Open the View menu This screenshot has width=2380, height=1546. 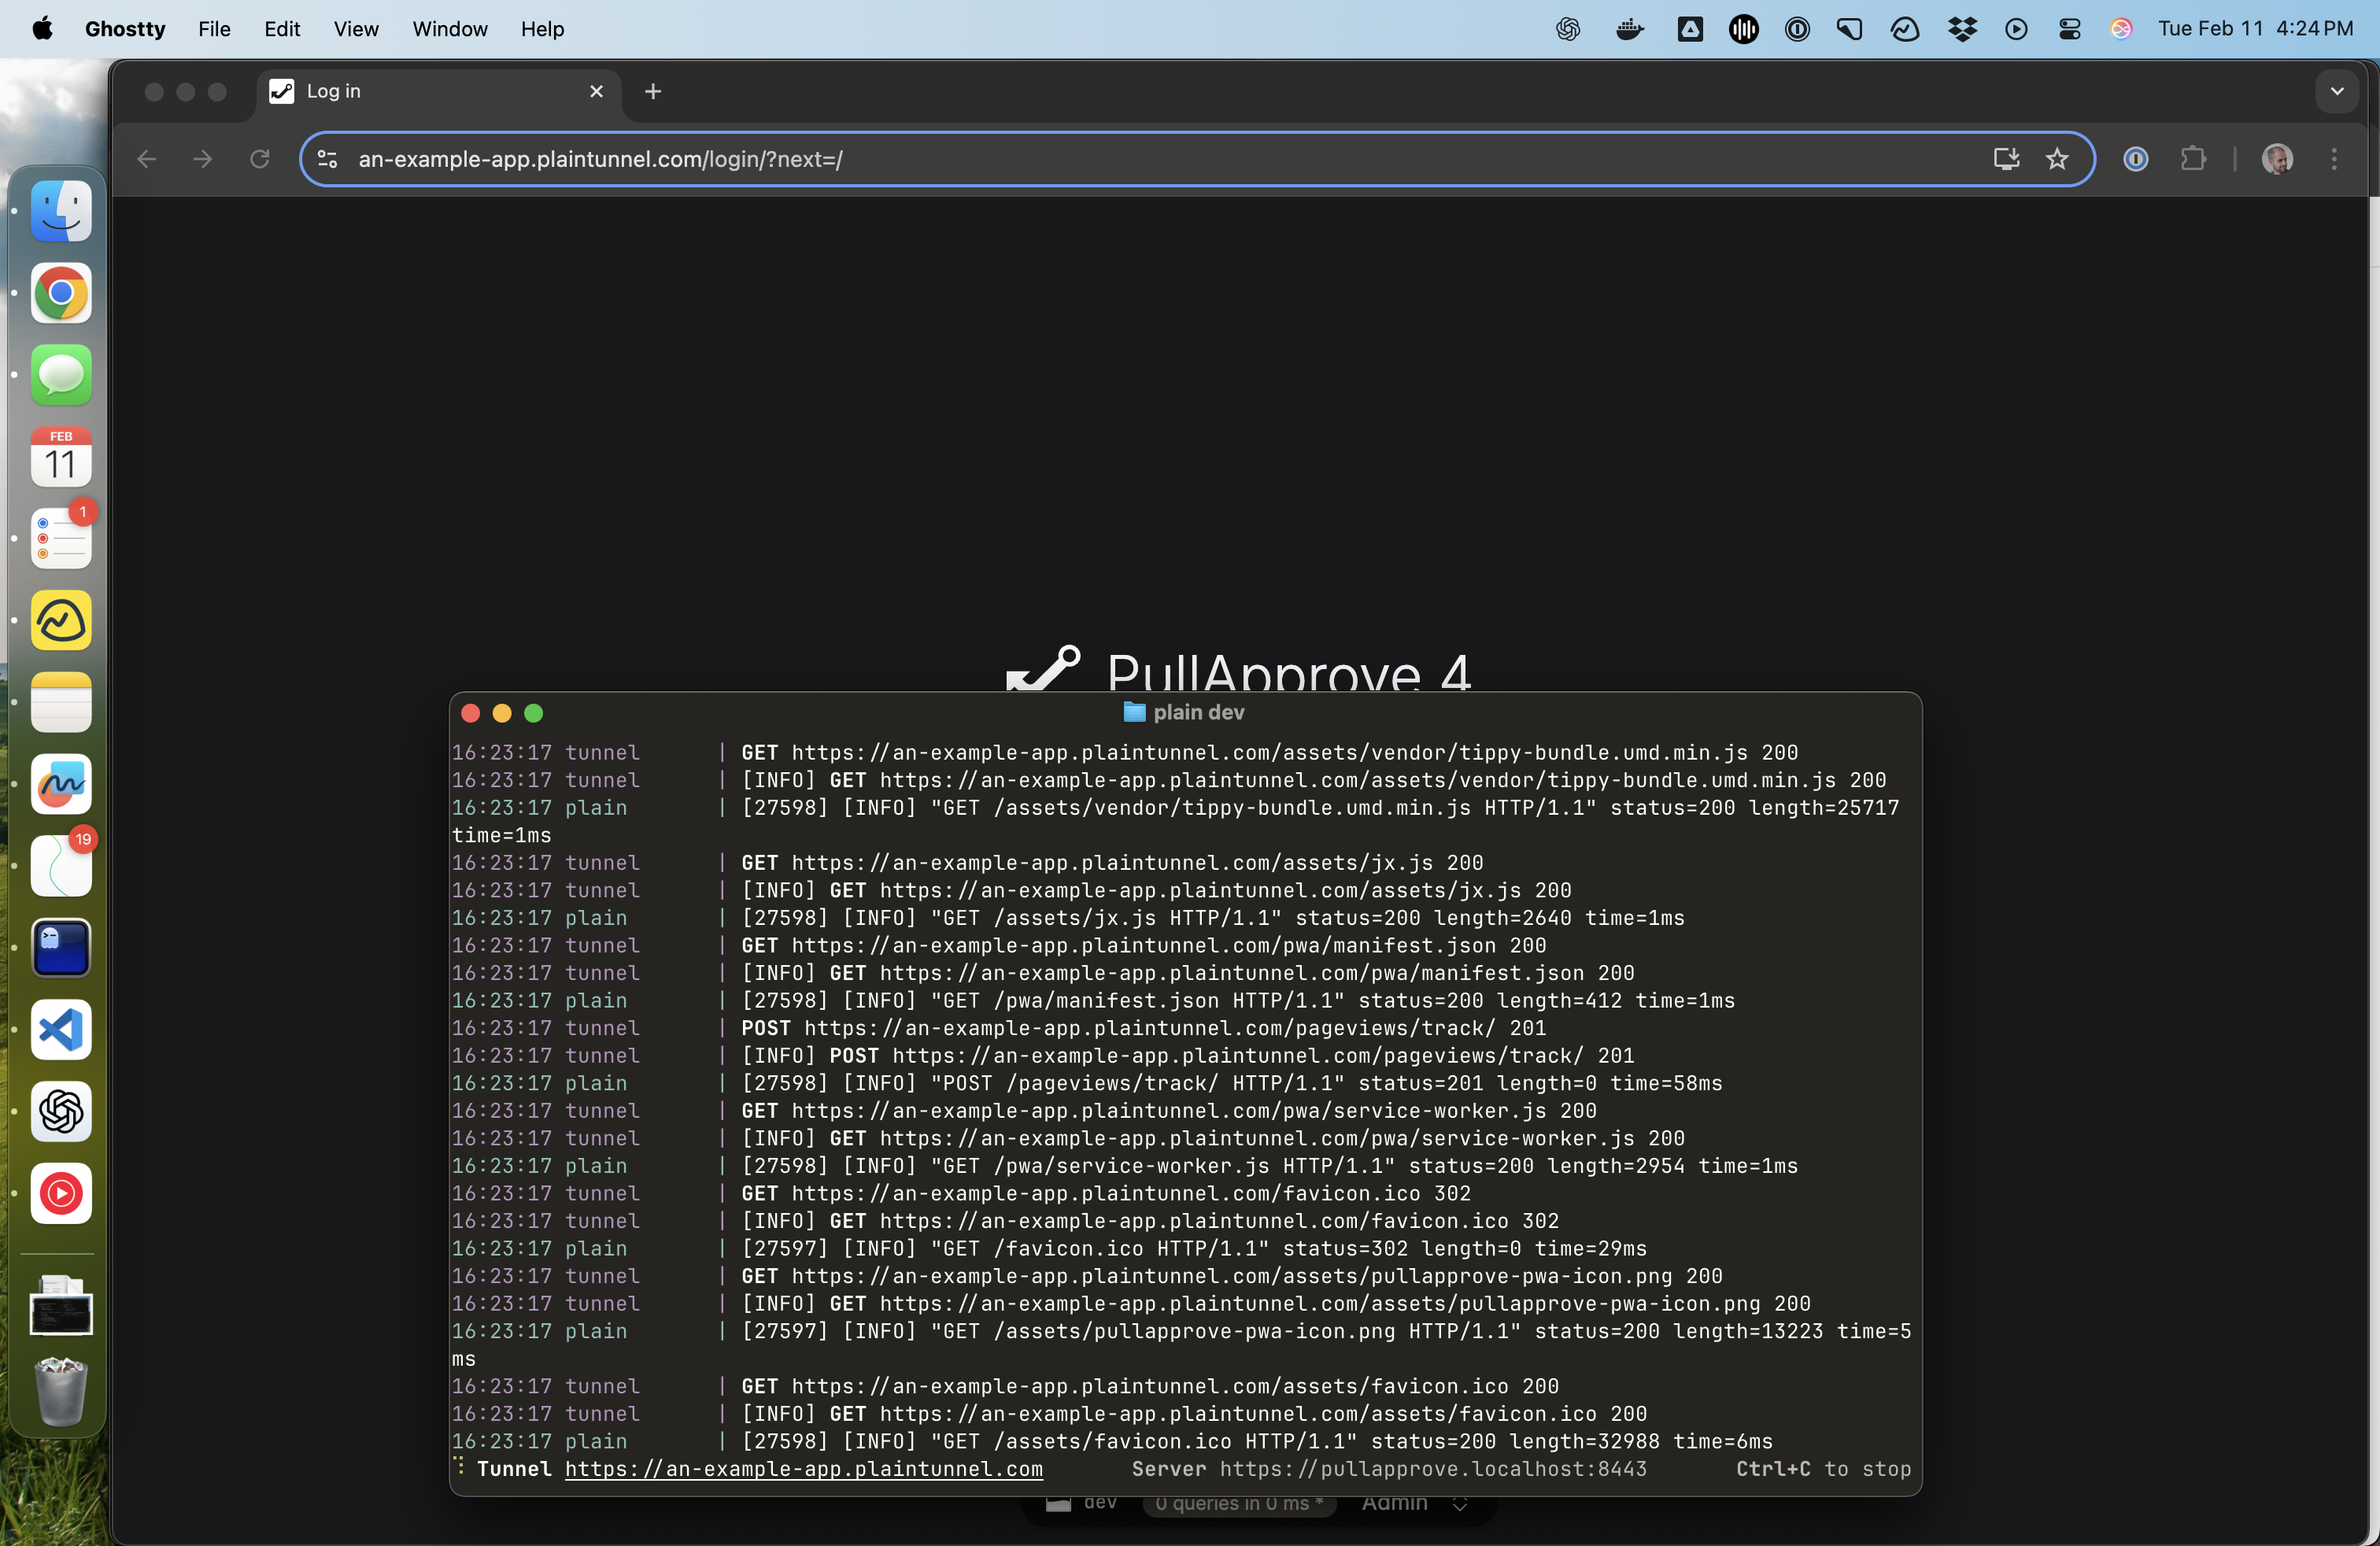click(x=356, y=29)
